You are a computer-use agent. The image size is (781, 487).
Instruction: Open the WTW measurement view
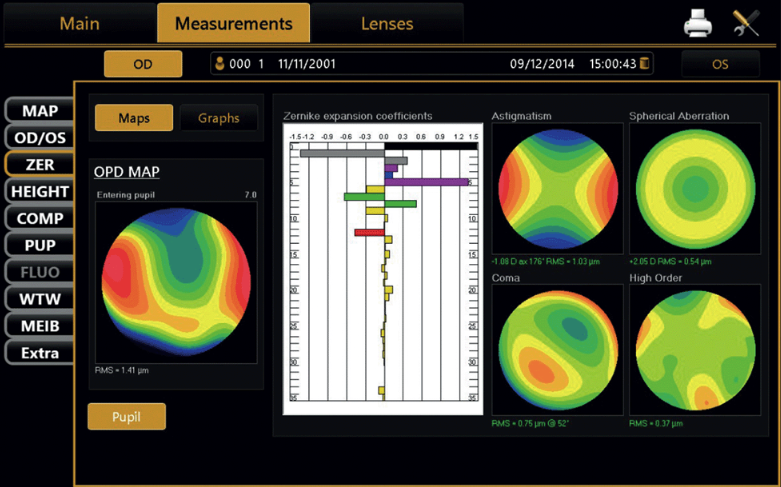[40, 298]
